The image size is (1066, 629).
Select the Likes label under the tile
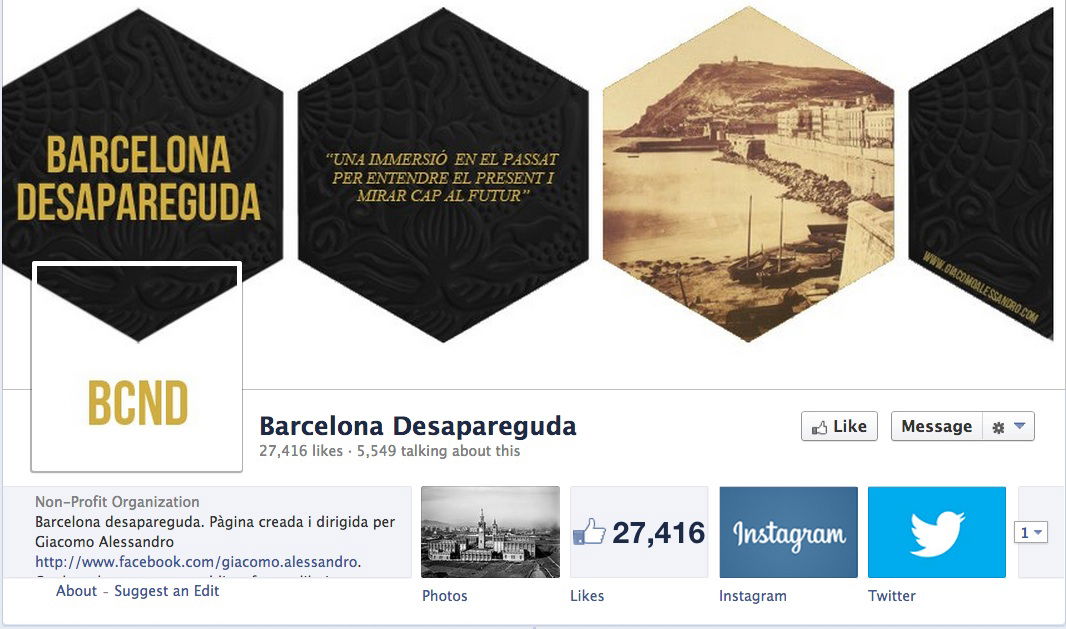[587, 596]
